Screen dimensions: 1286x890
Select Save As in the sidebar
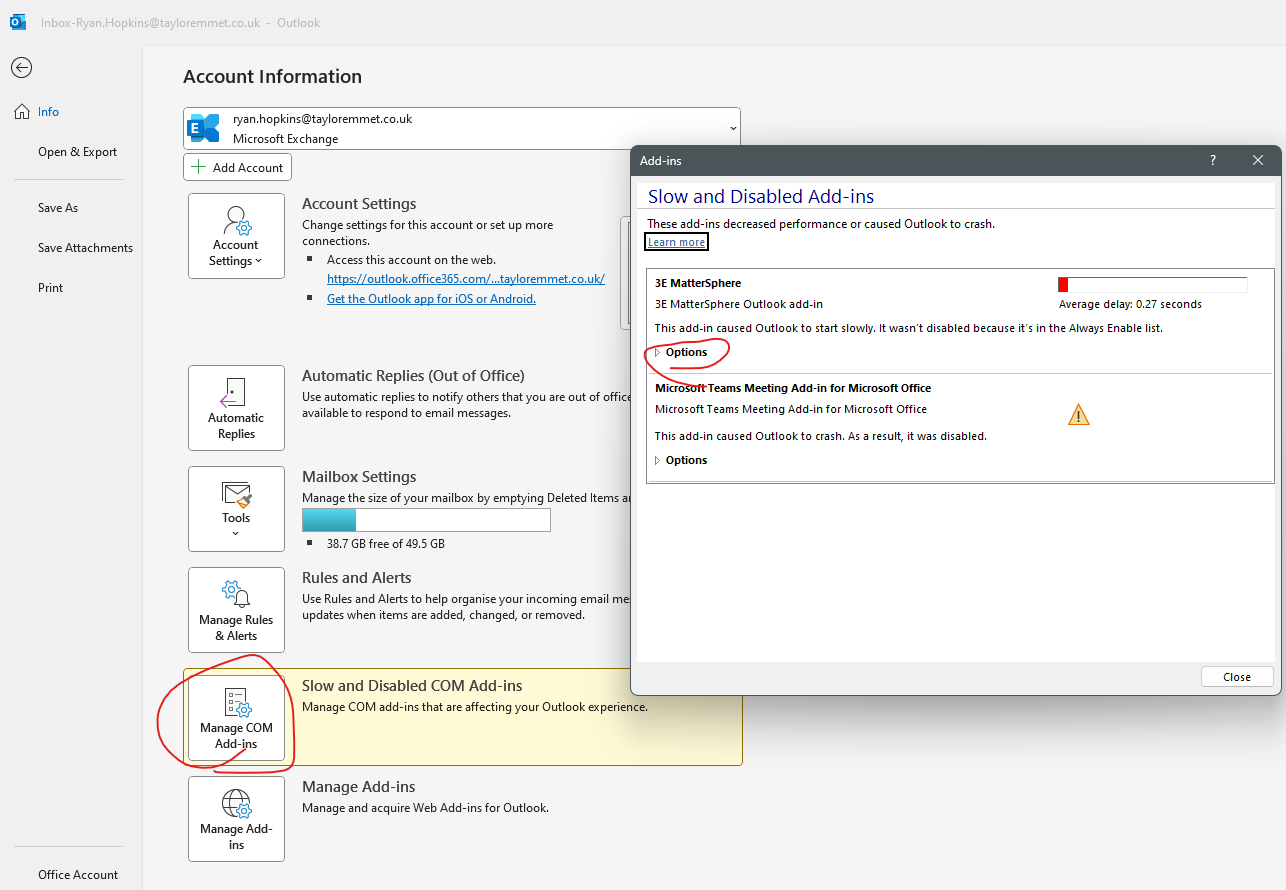click(58, 208)
